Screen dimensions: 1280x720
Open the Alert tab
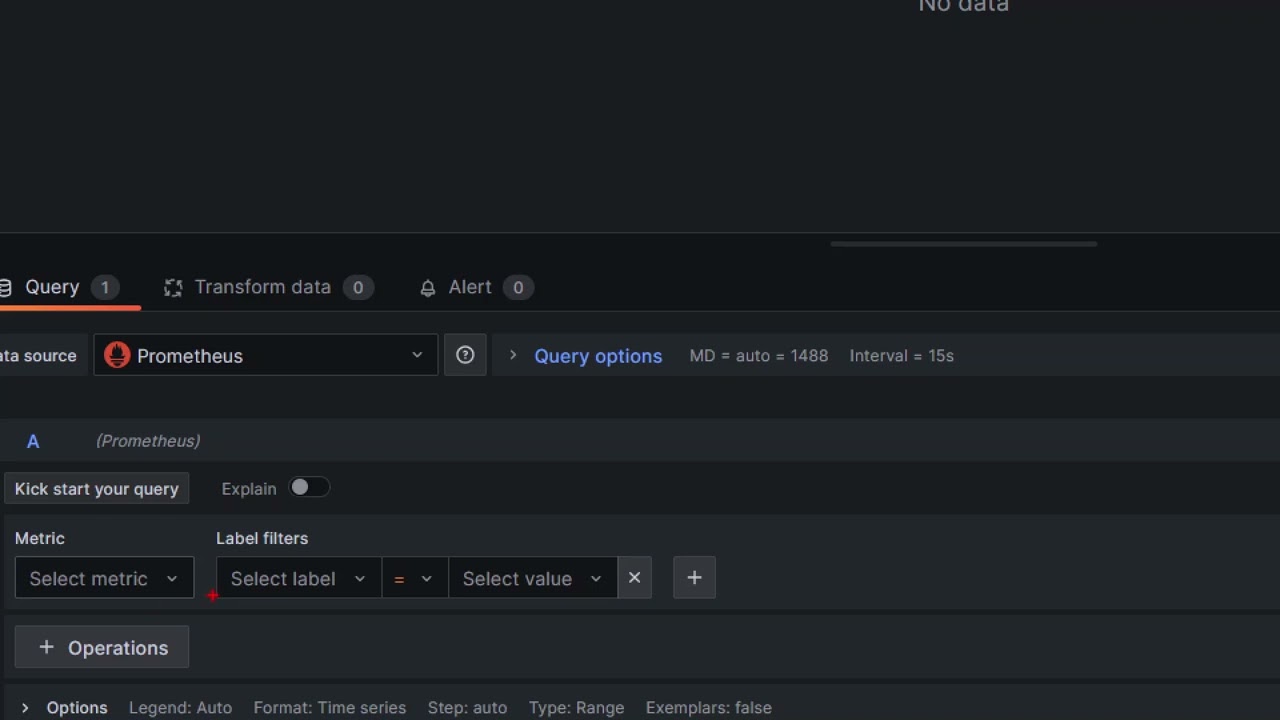[476, 287]
